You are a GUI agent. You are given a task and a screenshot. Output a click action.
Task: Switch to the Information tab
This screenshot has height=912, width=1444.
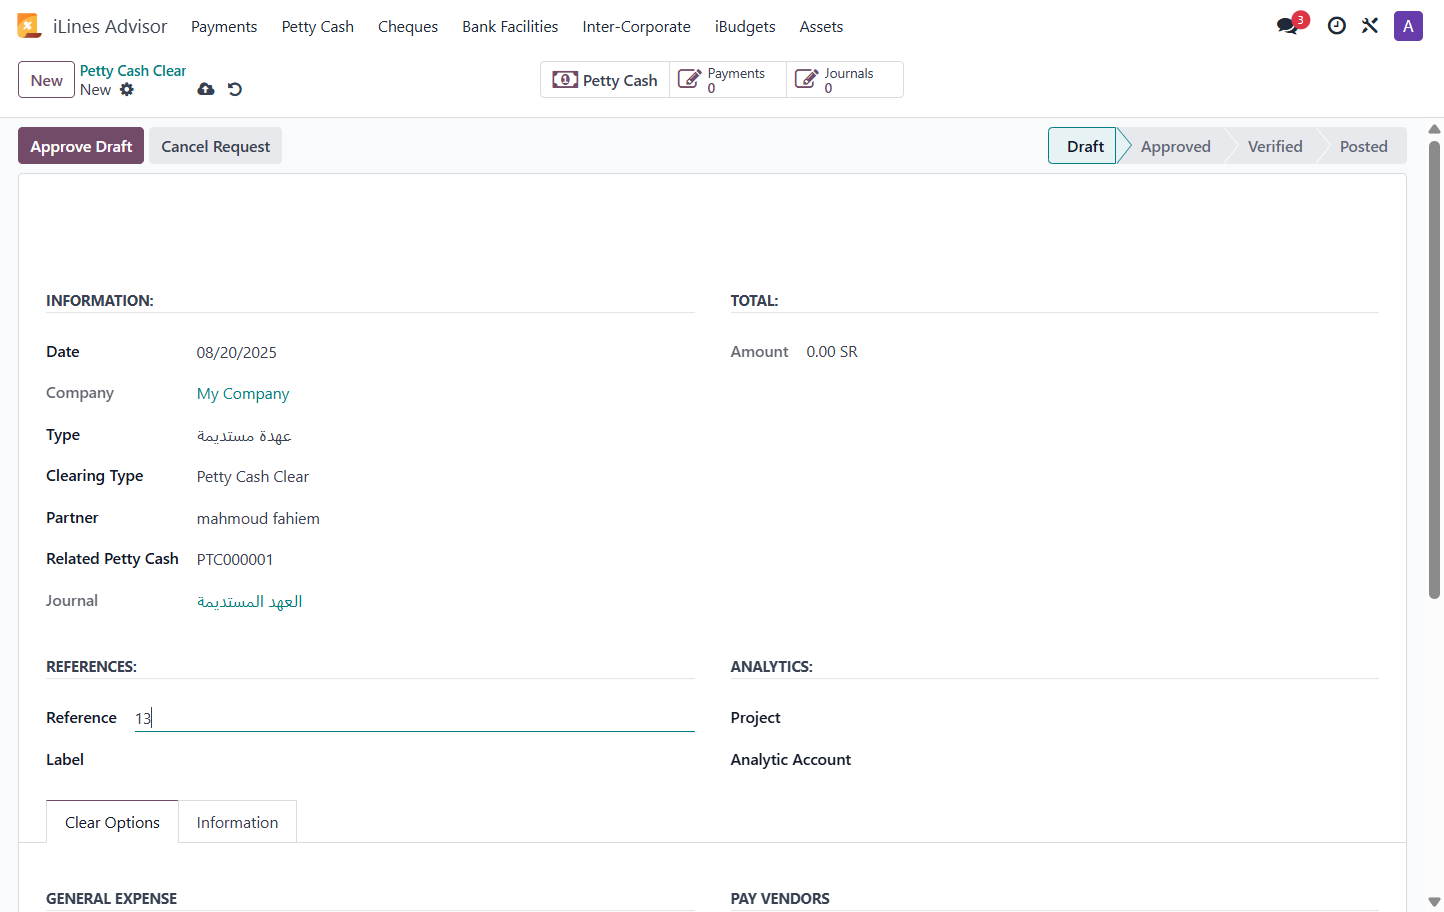[237, 822]
